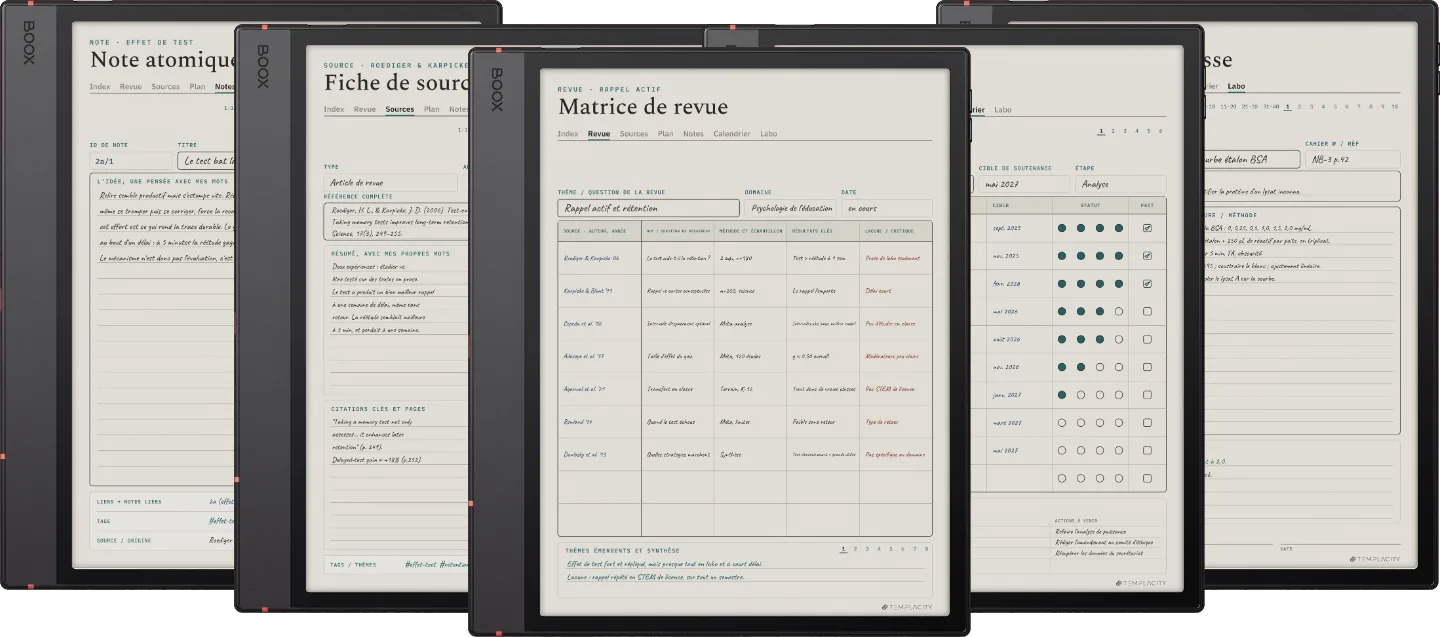Check the Fait box for mai 2027
This screenshot has height=637, width=1440.
tap(1147, 450)
